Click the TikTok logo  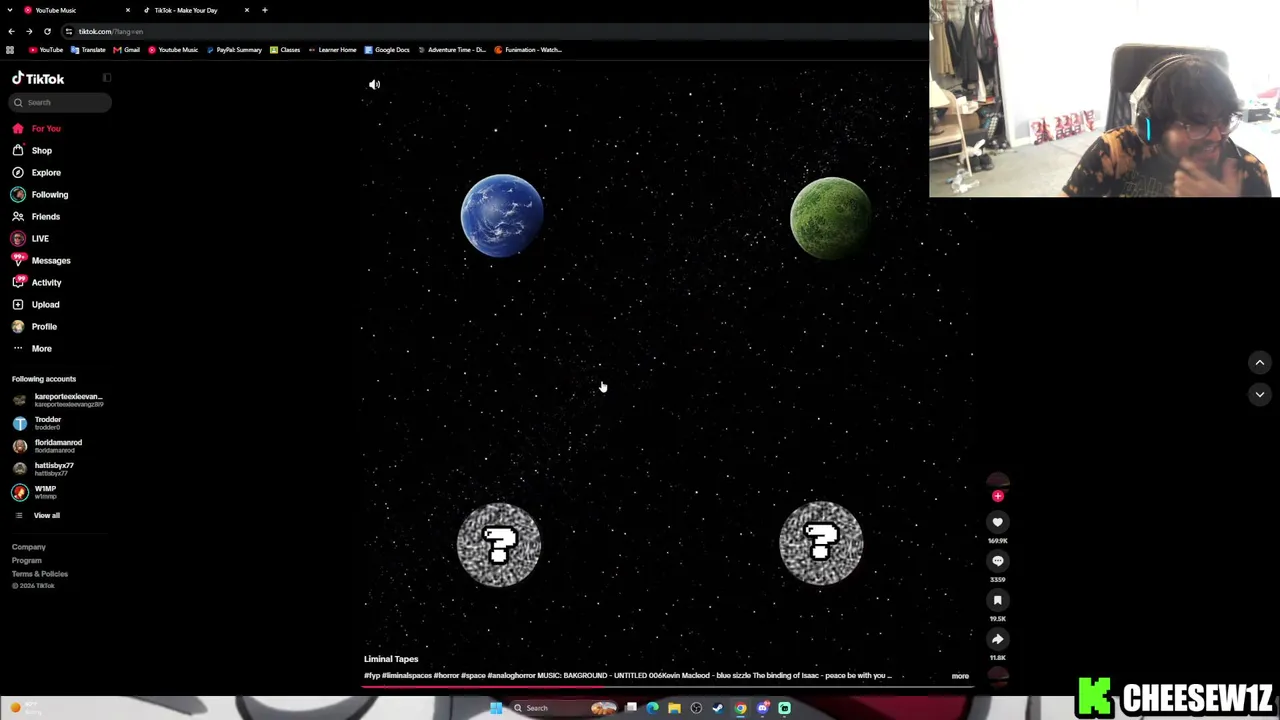[38, 78]
